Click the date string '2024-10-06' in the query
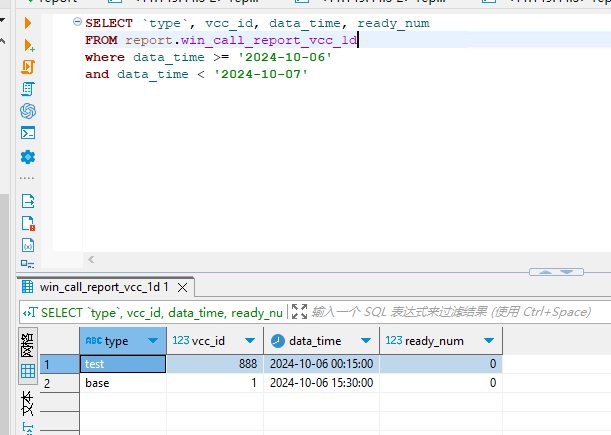 point(285,57)
